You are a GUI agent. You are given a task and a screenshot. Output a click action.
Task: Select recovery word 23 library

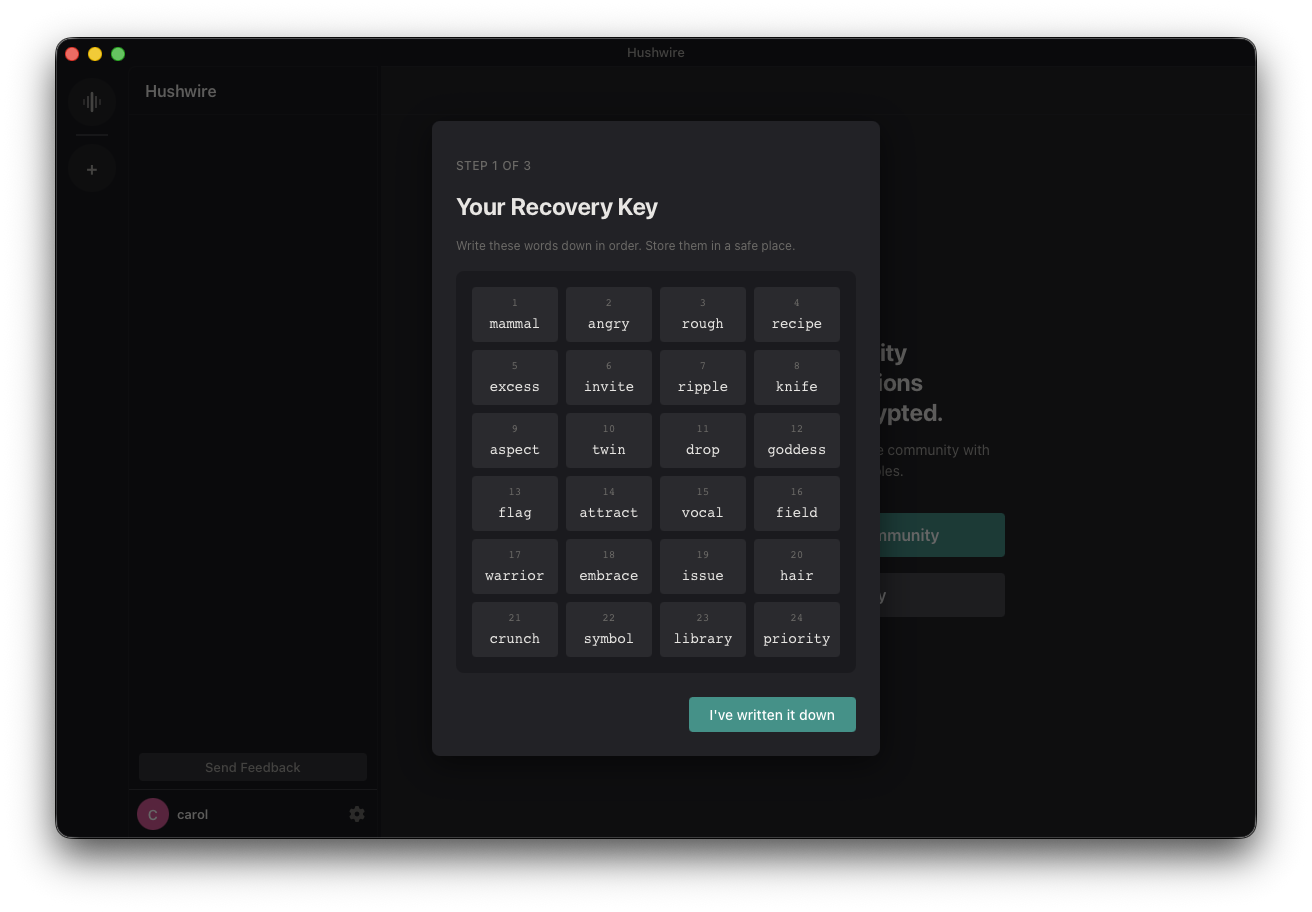click(703, 629)
